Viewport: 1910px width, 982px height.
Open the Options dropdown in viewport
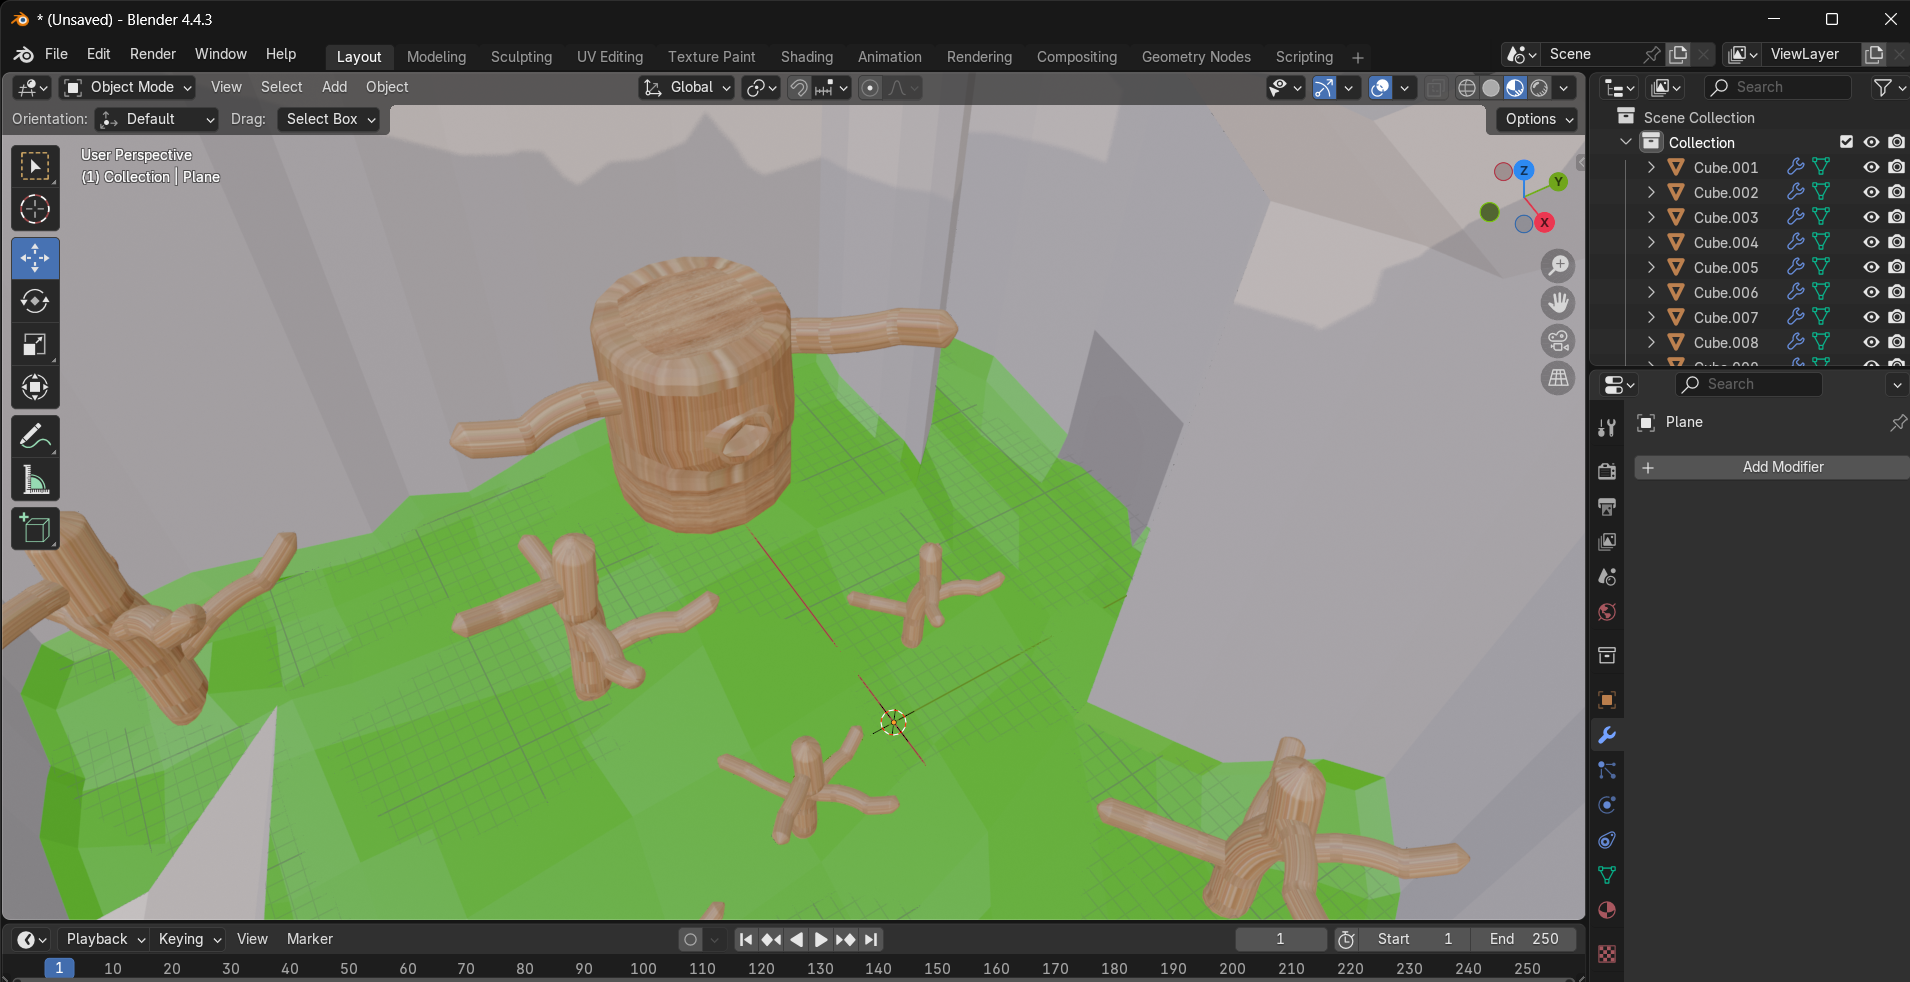coord(1539,119)
